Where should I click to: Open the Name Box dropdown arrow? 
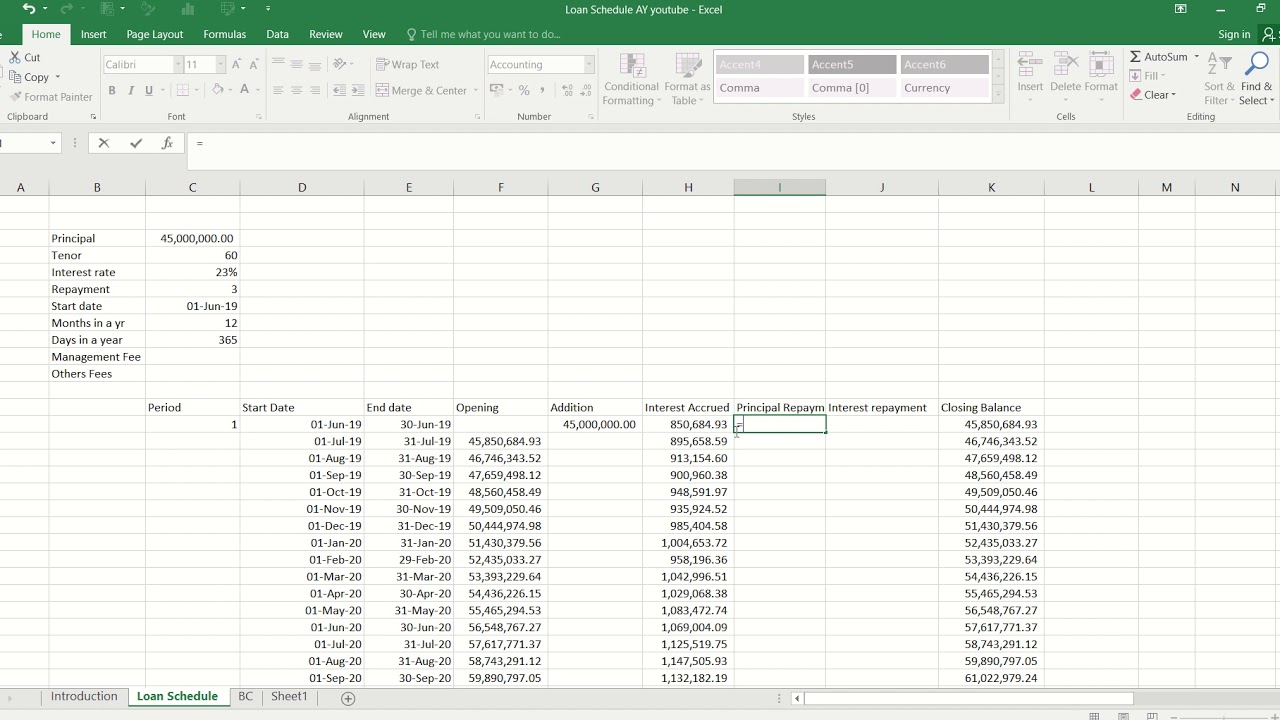(x=53, y=143)
